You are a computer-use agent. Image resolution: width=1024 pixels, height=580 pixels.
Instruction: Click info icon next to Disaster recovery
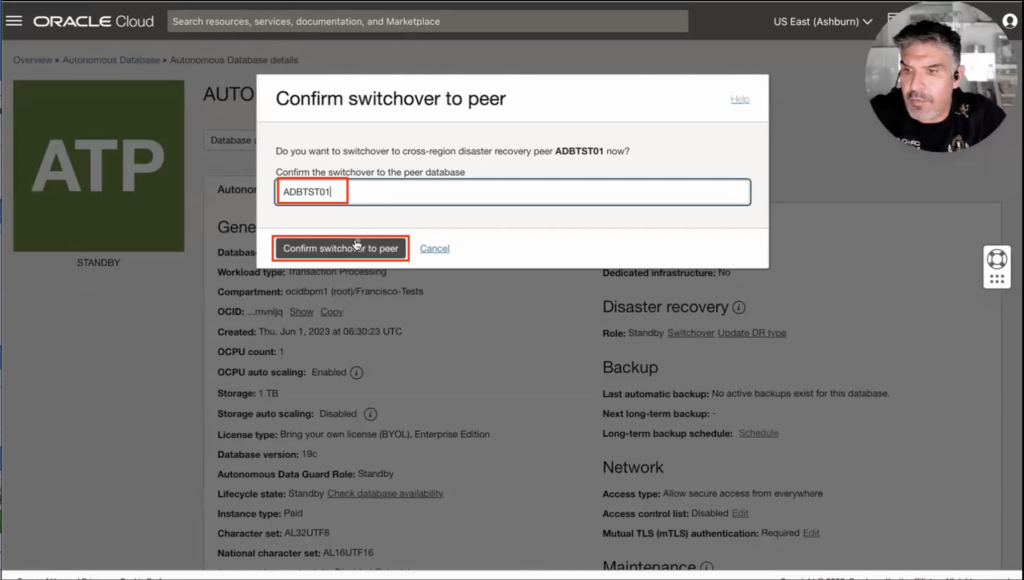[x=739, y=308]
